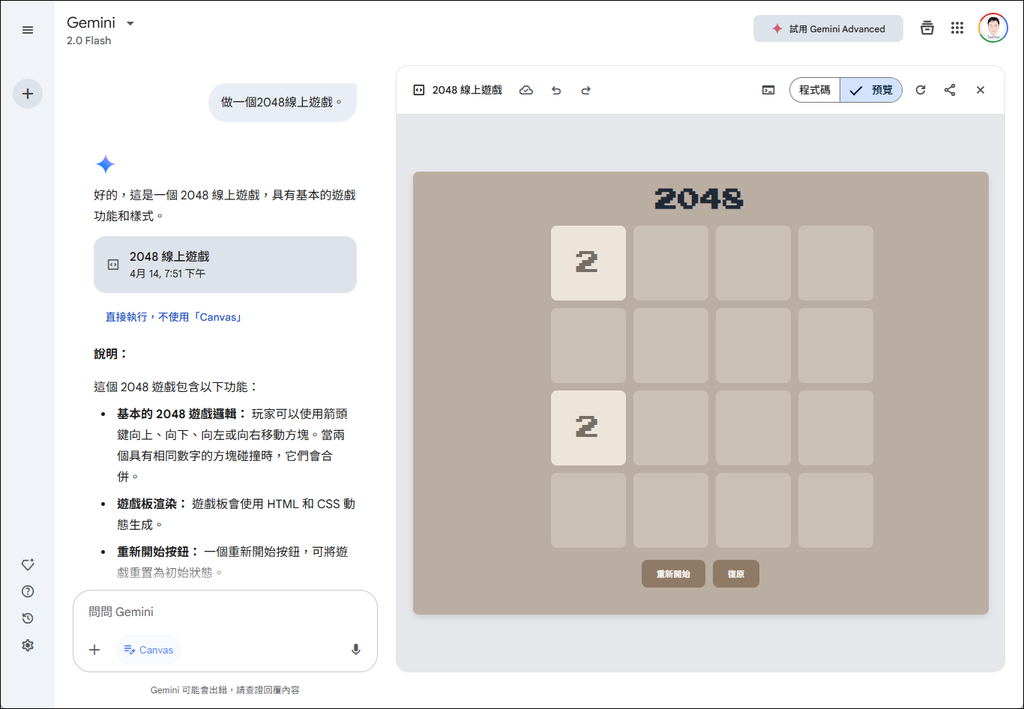Add attachment with plus in prompt box
The height and width of the screenshot is (709, 1024).
tap(95, 650)
